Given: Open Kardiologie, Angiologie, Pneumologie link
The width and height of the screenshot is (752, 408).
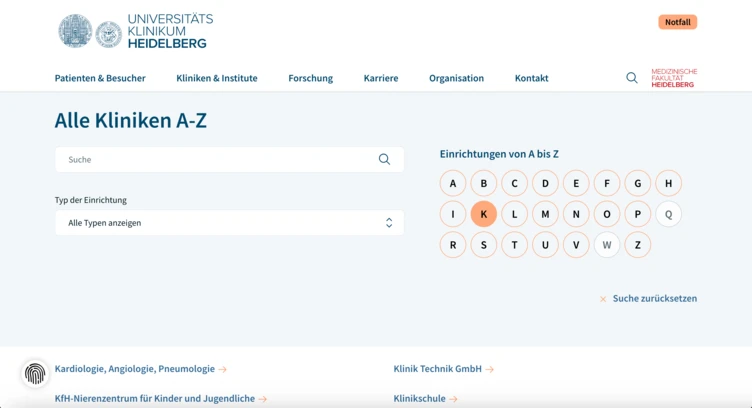Looking at the screenshot, I should (135, 369).
